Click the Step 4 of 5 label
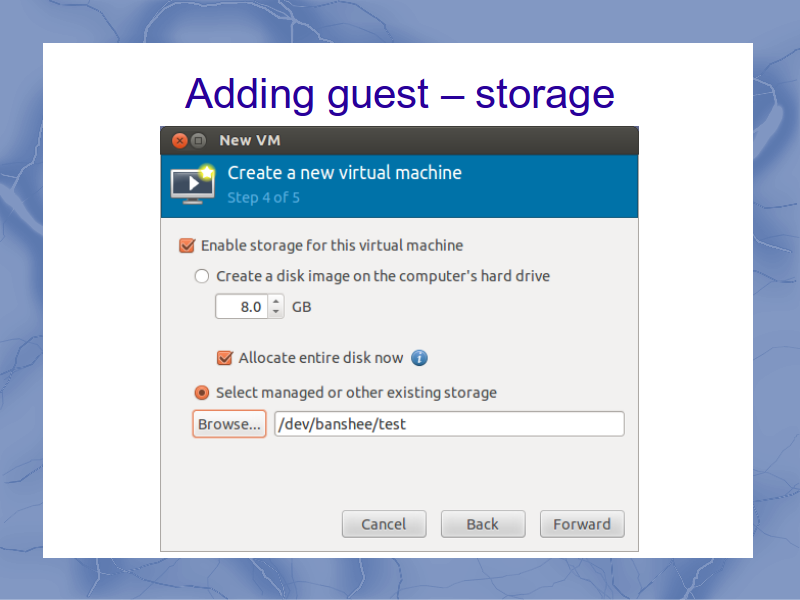The image size is (800, 600). click(x=263, y=197)
